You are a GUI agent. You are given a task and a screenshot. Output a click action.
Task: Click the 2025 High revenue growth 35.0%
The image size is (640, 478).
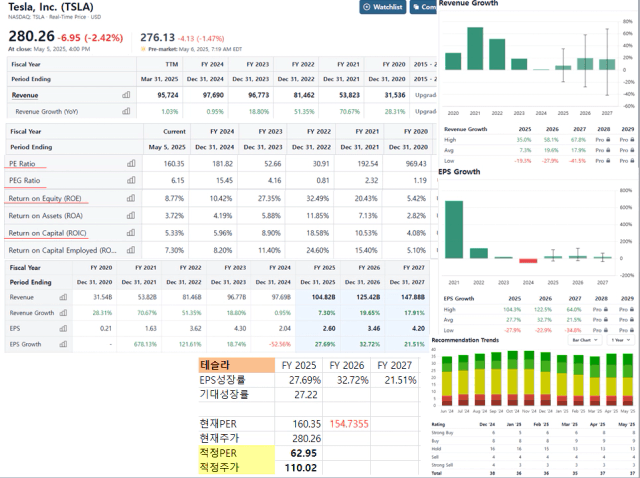524,140
